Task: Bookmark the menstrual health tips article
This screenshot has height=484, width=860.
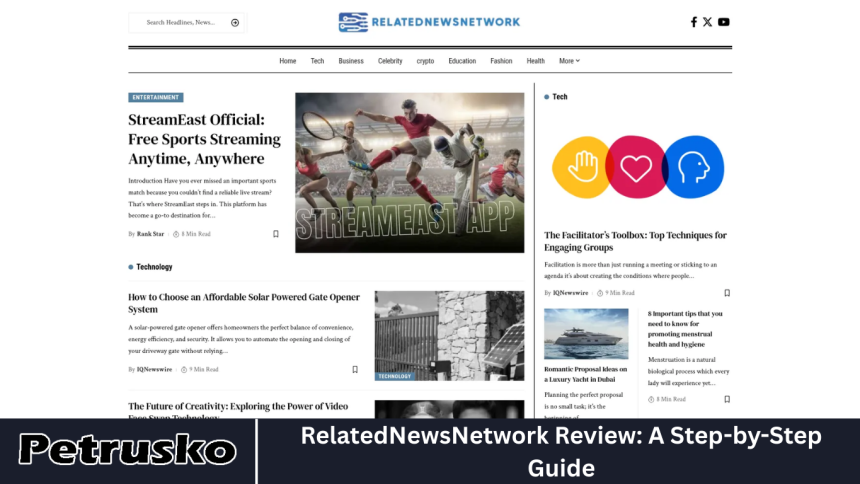Action: pyautogui.click(x=727, y=399)
